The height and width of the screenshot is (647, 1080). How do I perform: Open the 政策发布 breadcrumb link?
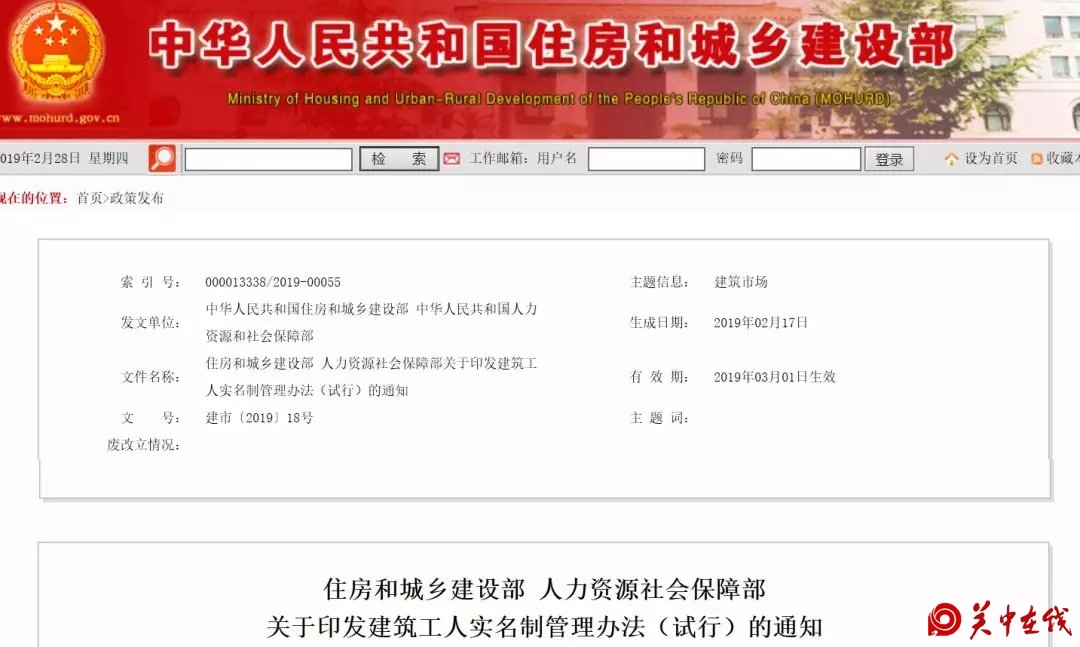[136, 198]
